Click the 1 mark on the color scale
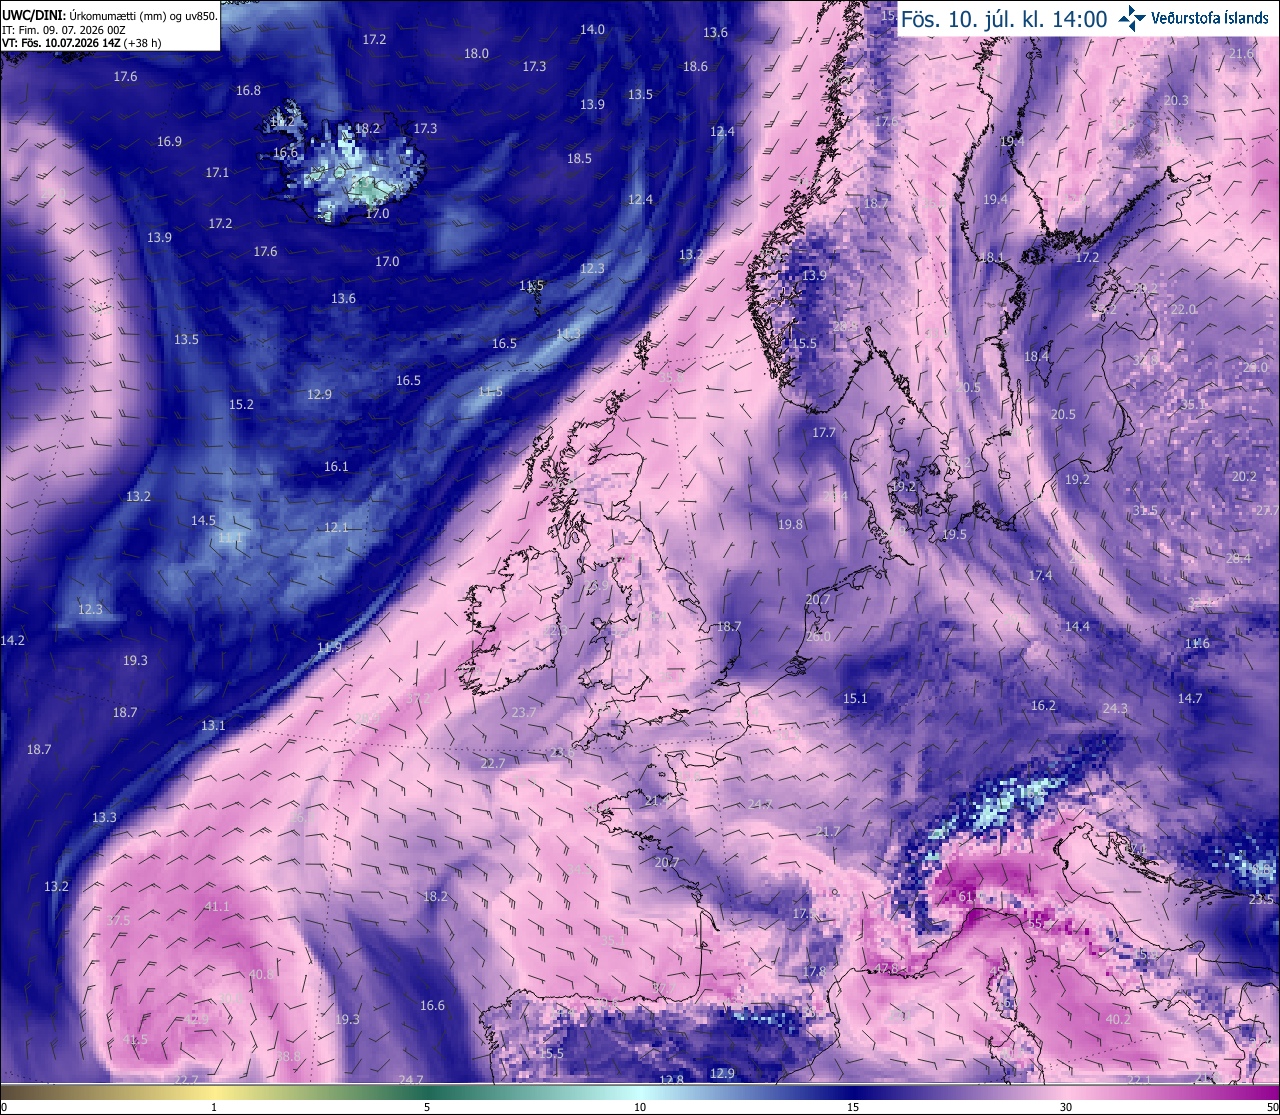Screen dimensions: 1280x1115 tap(214, 1107)
